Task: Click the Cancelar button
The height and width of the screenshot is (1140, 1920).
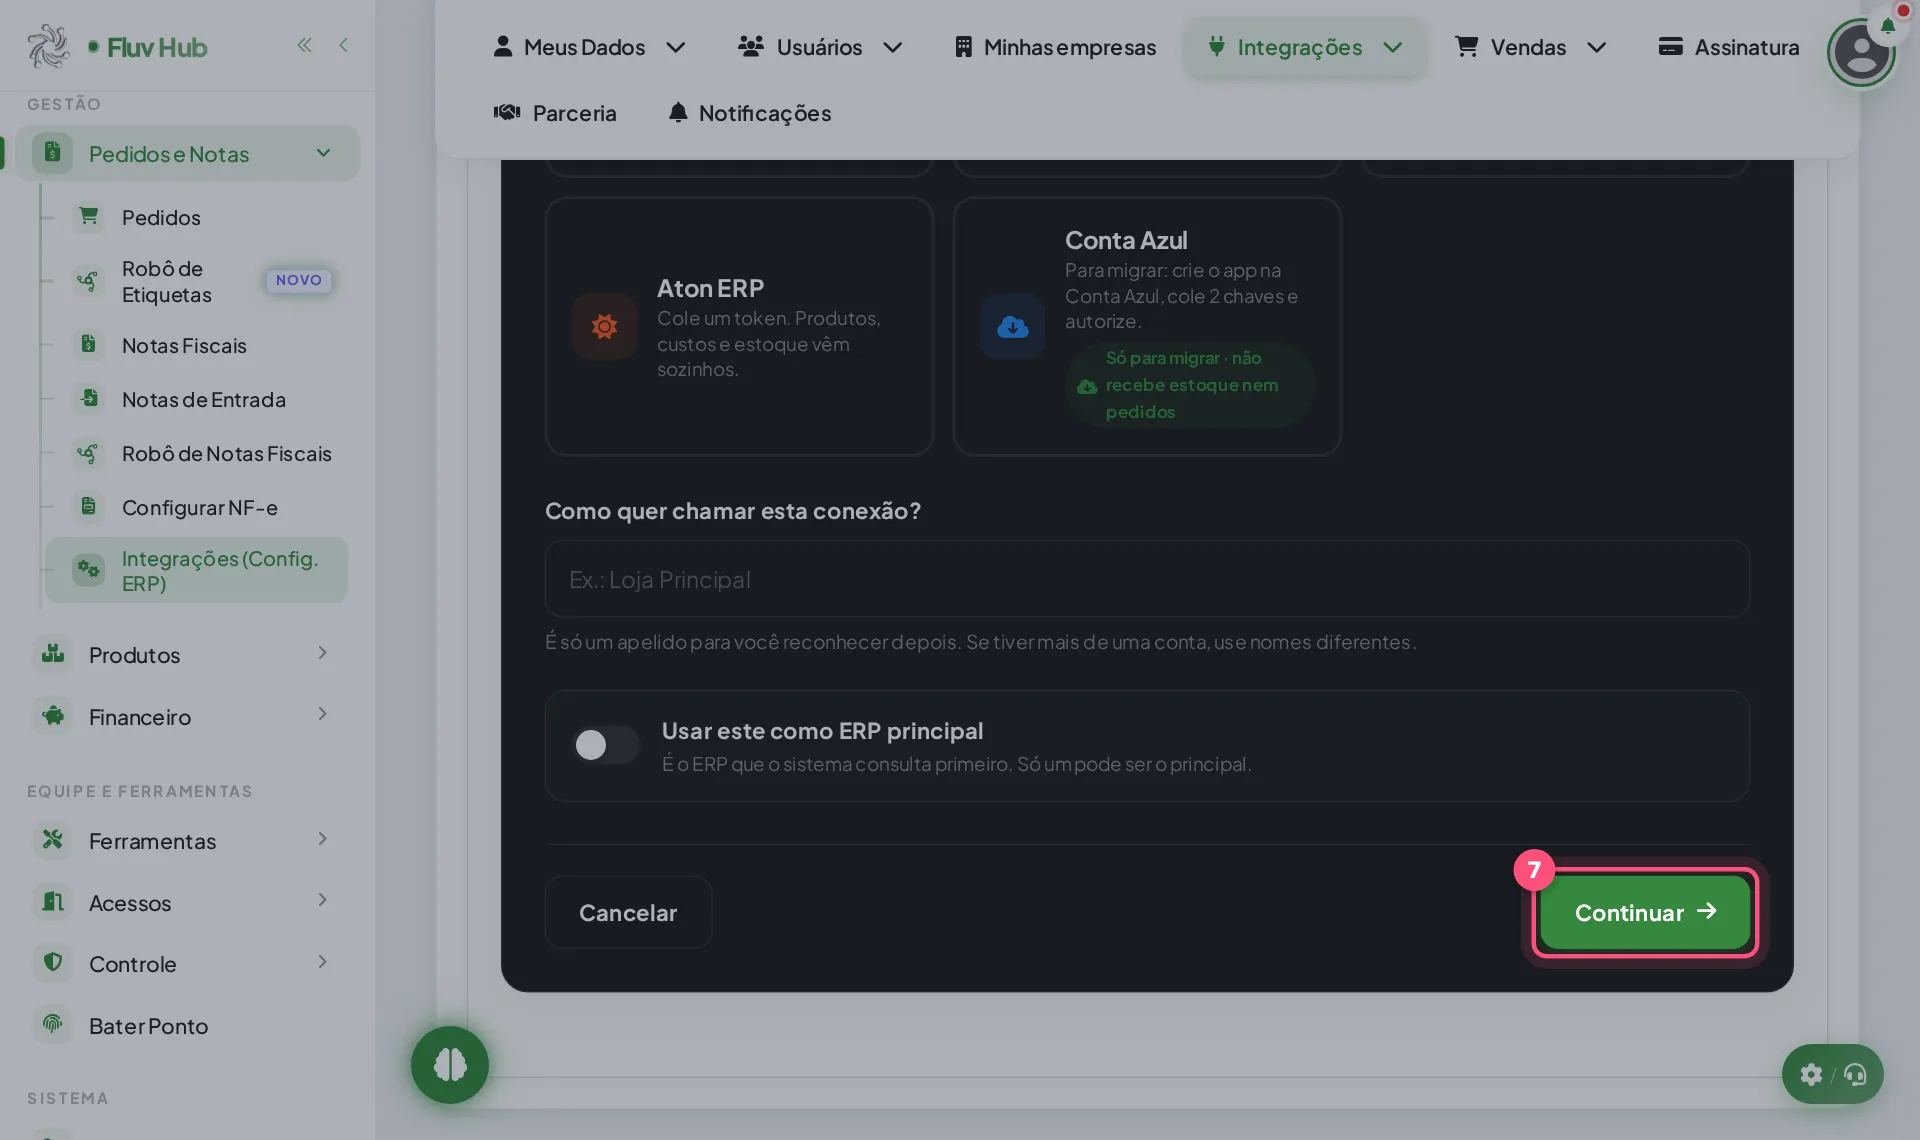Action: pos(628,912)
